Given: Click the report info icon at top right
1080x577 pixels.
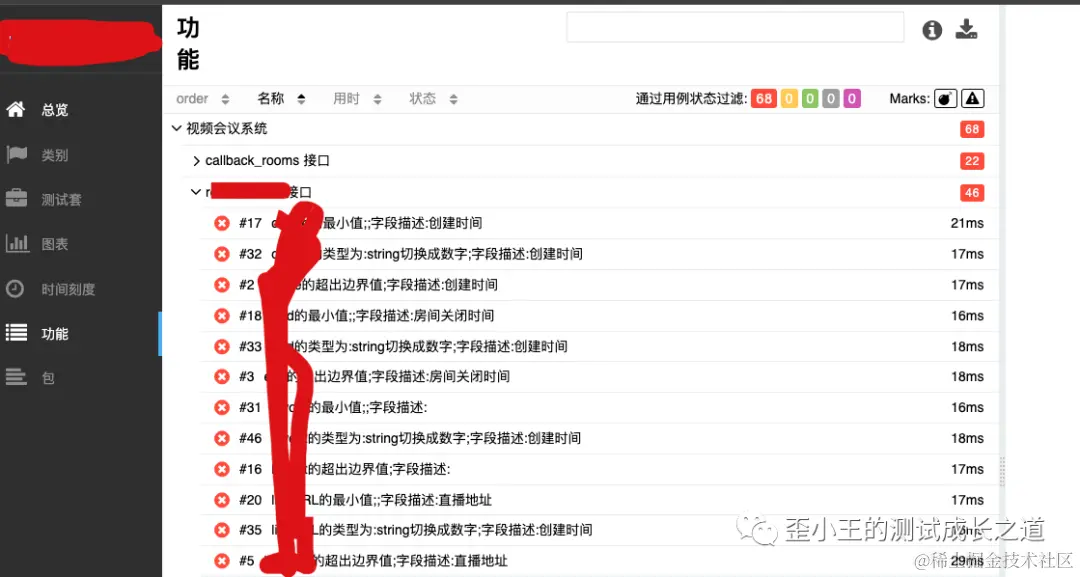Looking at the screenshot, I should click(931, 30).
